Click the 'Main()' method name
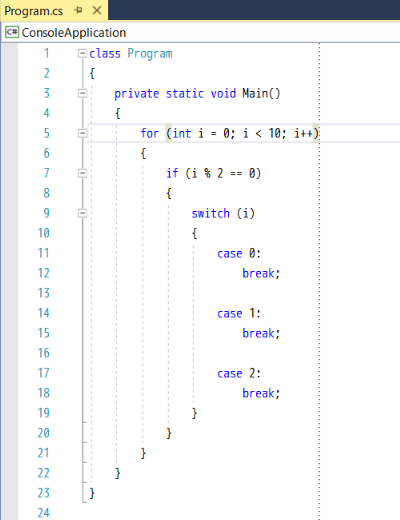The height and width of the screenshot is (520, 400). pyautogui.click(x=261, y=93)
